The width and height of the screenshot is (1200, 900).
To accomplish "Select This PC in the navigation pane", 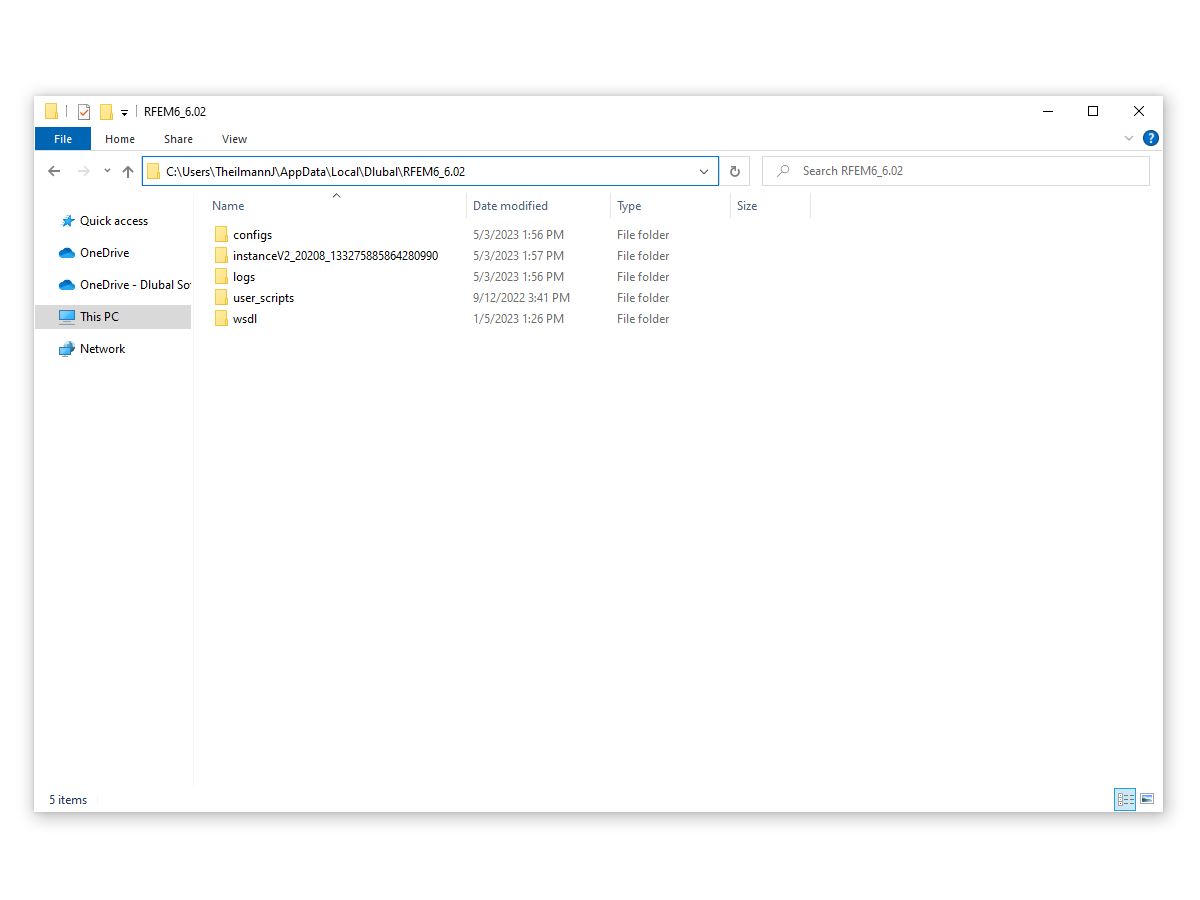I will (98, 316).
